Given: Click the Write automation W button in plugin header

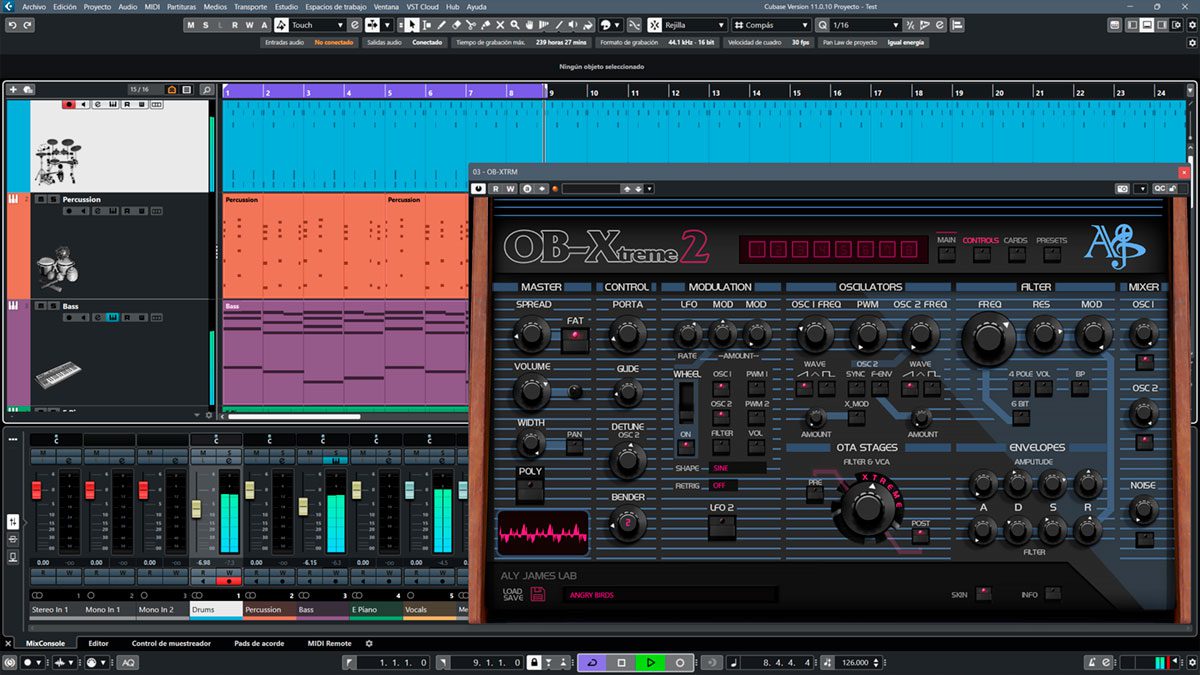Looking at the screenshot, I should pos(511,188).
